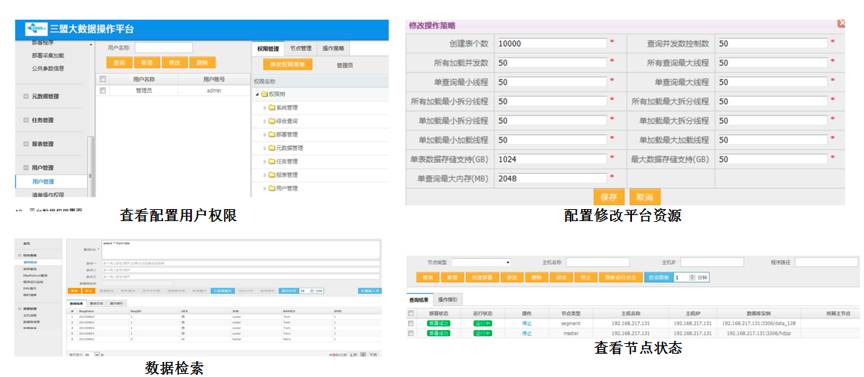Viewport: 864px width, 377px height.
Task: Click the orange 查询 button under 用户名称
Action: [x=120, y=63]
